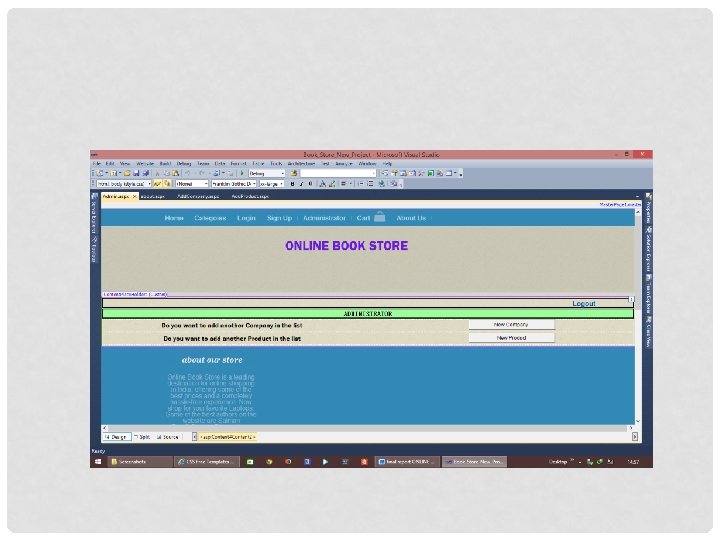
Task: Select the ONLINE BOOK STORE heading text
Action: coord(347,246)
